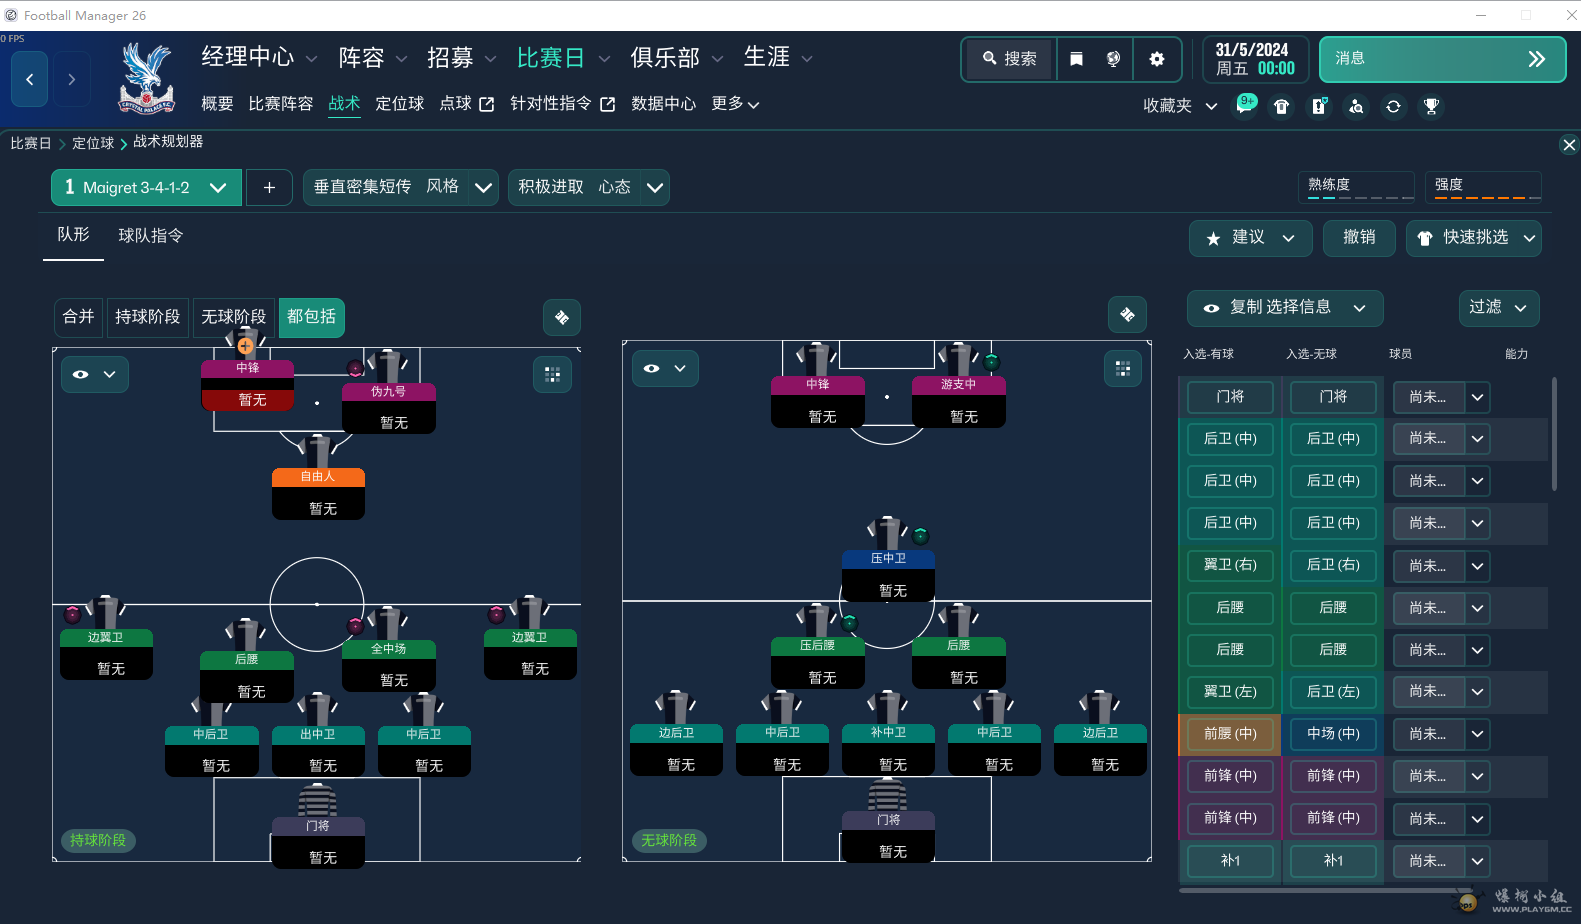Select the 都包括 view toggle
The image size is (1581, 924).
[x=311, y=317]
